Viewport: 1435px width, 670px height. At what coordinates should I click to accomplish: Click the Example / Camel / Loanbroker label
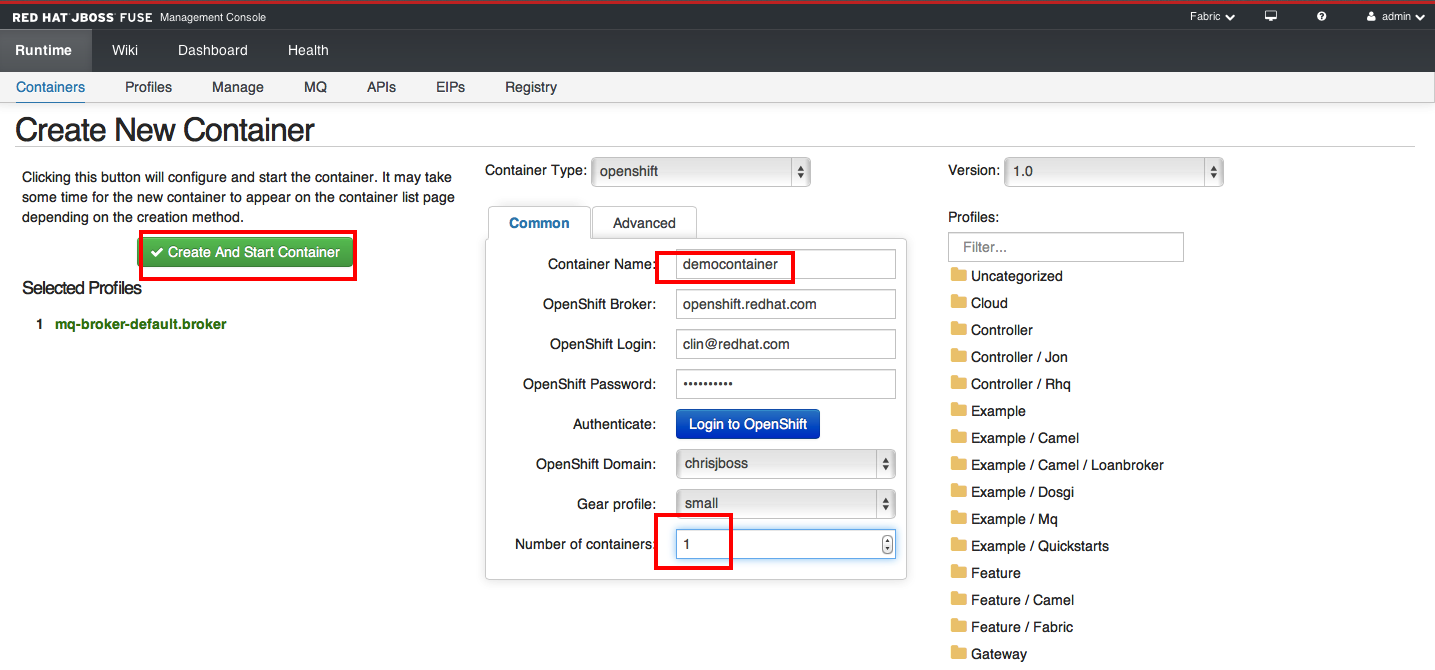[x=1067, y=465]
